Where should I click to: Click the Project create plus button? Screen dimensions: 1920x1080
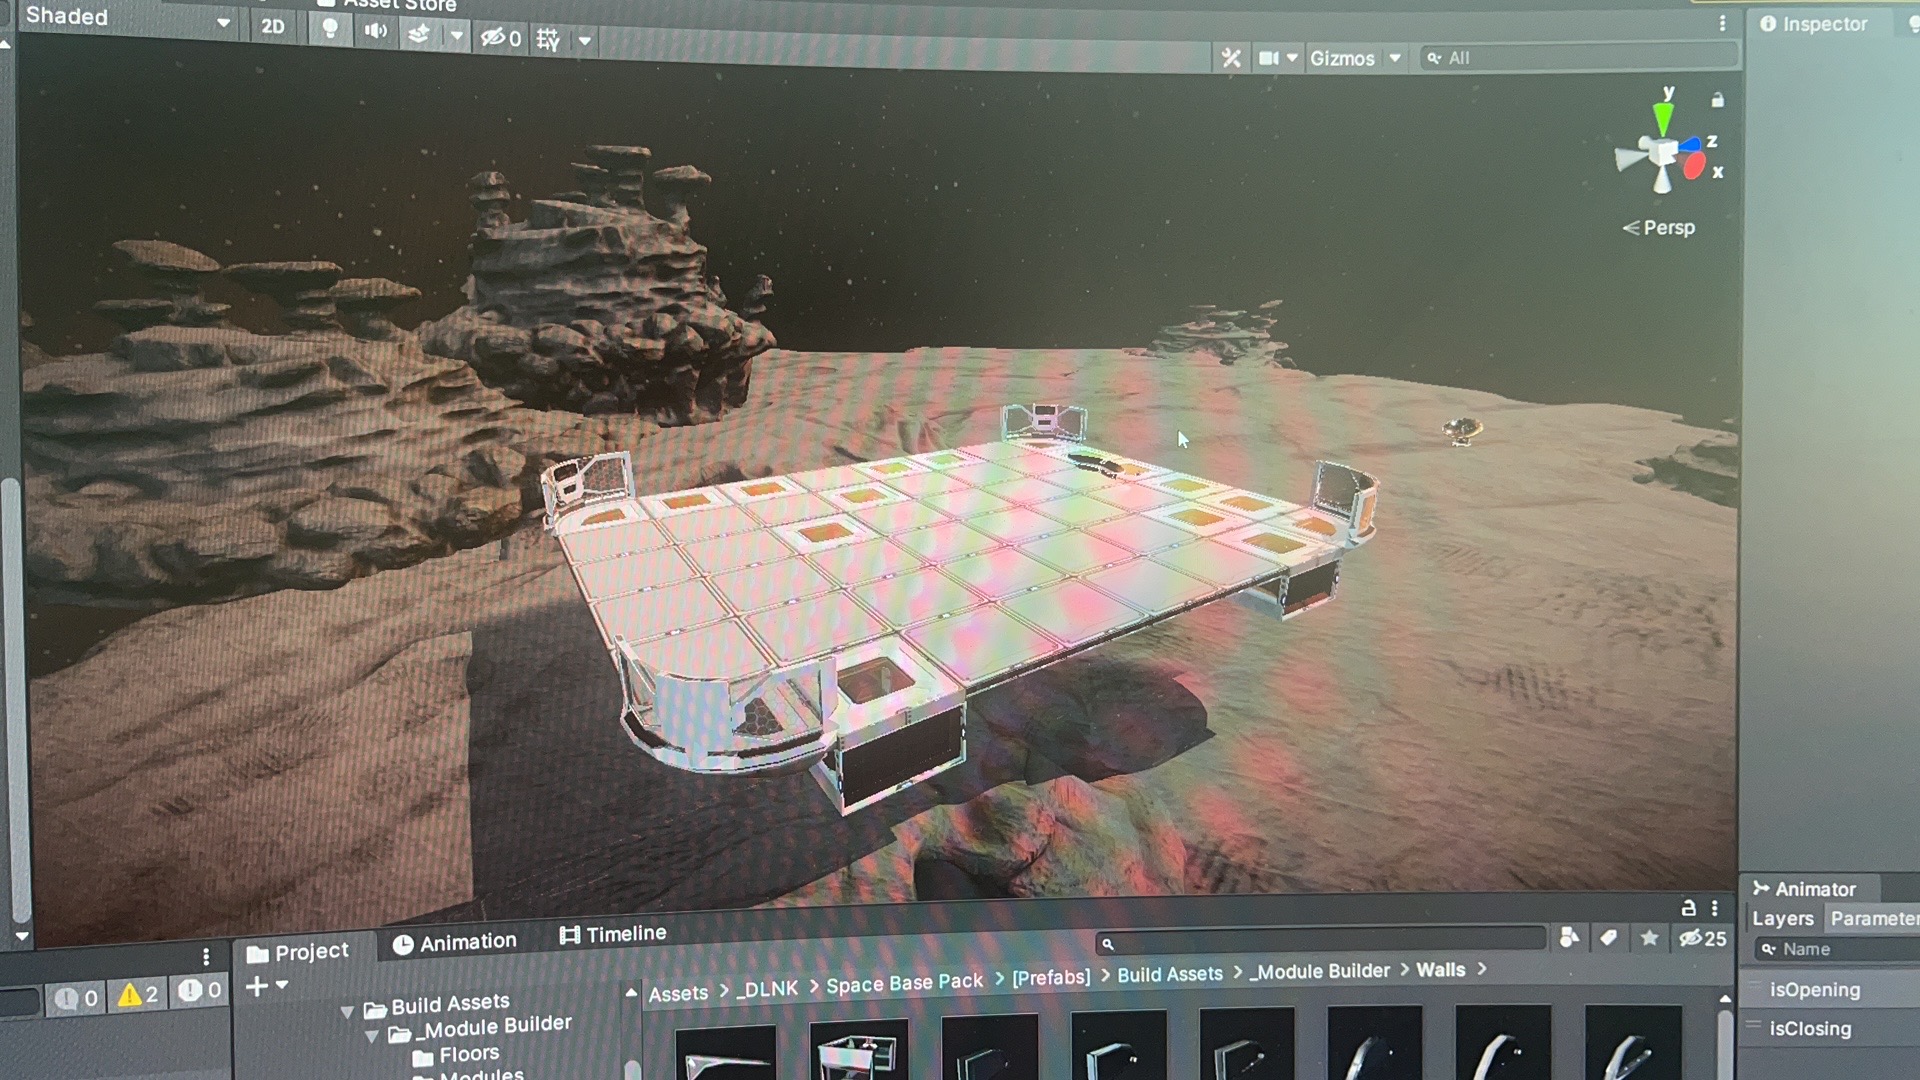click(x=256, y=987)
